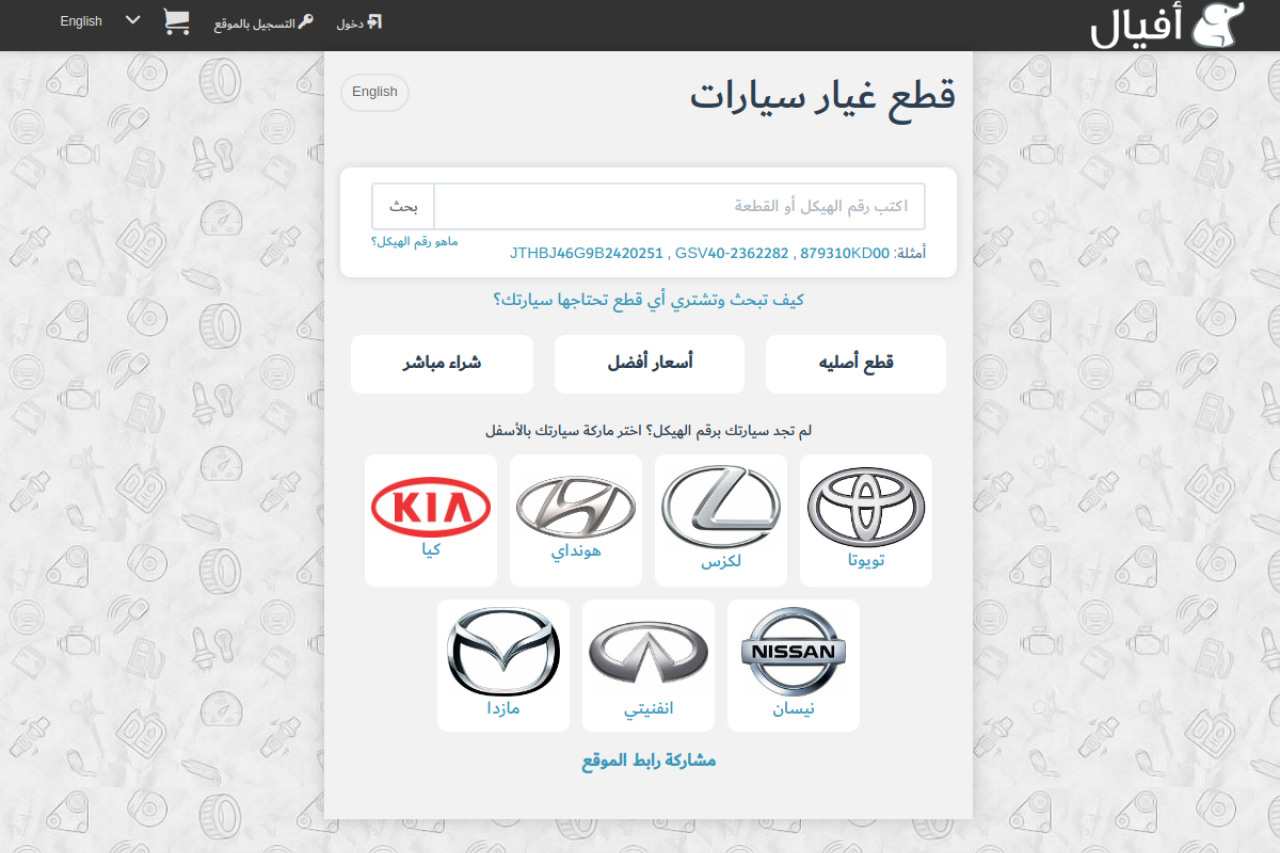Click the مازدا text label
The height and width of the screenshot is (853, 1280).
(x=504, y=709)
